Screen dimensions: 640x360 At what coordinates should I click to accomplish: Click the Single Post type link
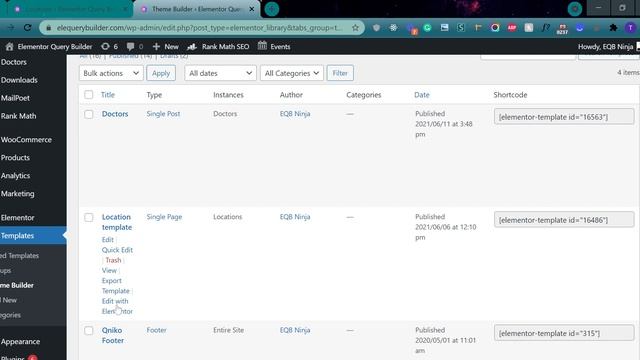tap(163, 114)
